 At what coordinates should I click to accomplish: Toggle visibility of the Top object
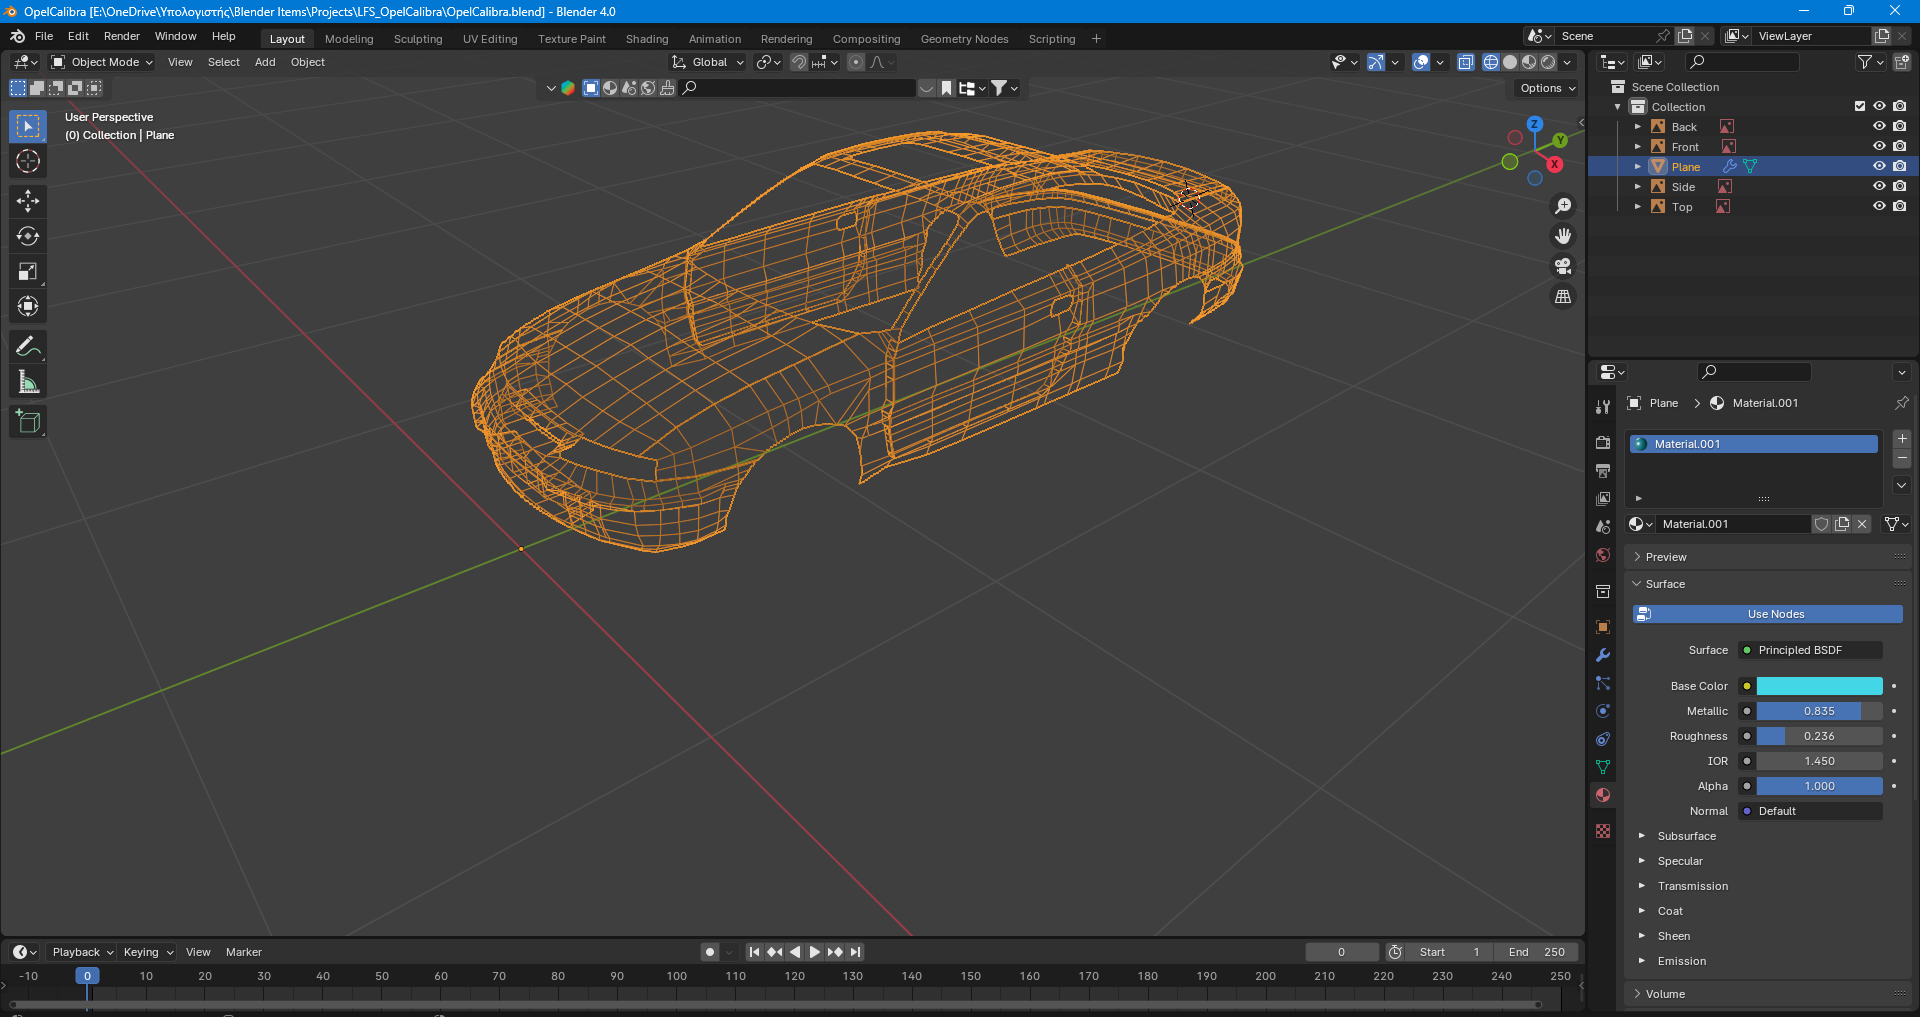1879,206
